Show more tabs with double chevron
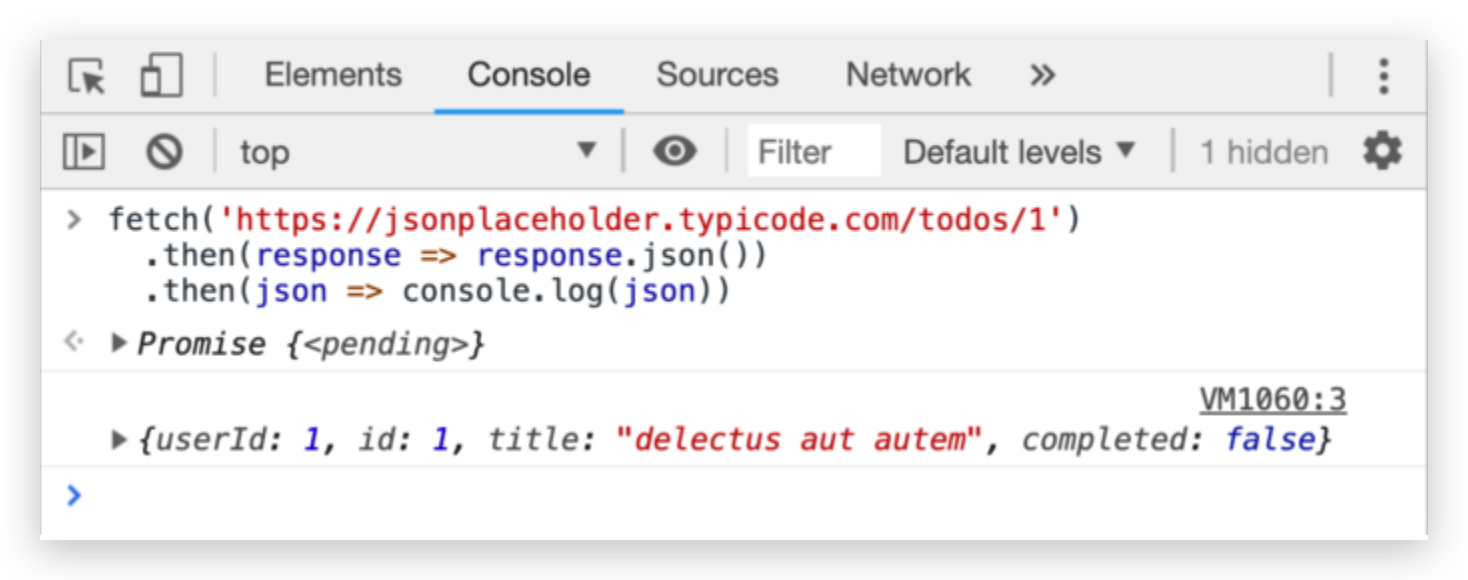Image resolution: width=1468 pixels, height=580 pixels. click(x=1042, y=76)
